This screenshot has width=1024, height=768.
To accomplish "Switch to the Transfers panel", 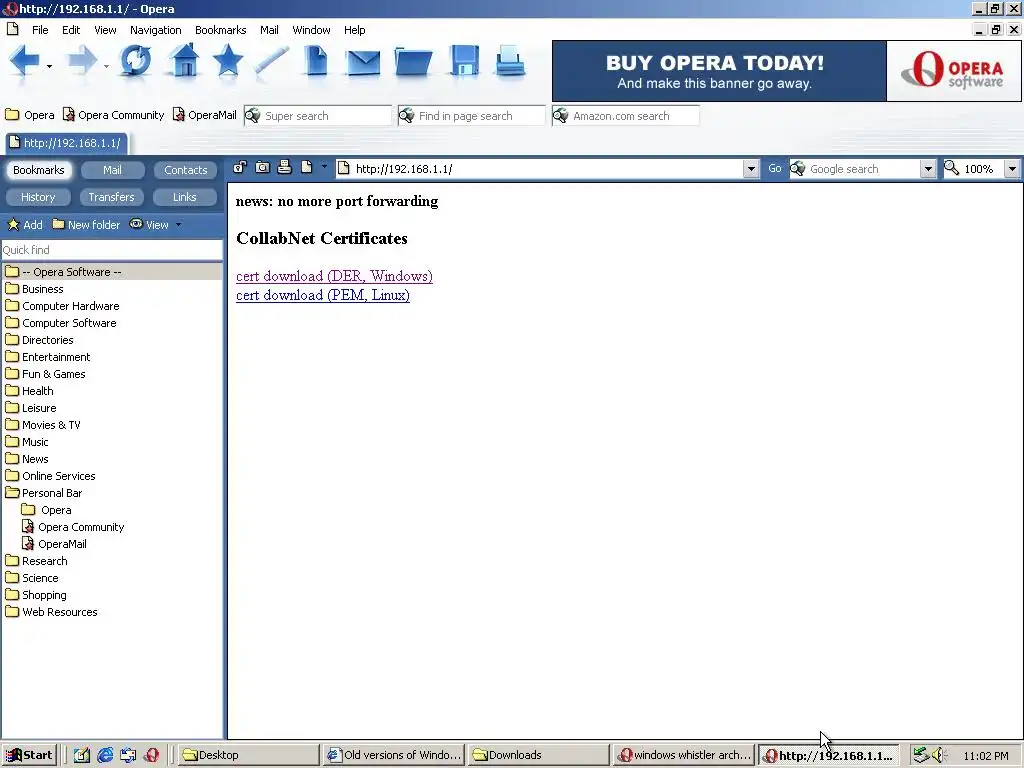I will (111, 197).
